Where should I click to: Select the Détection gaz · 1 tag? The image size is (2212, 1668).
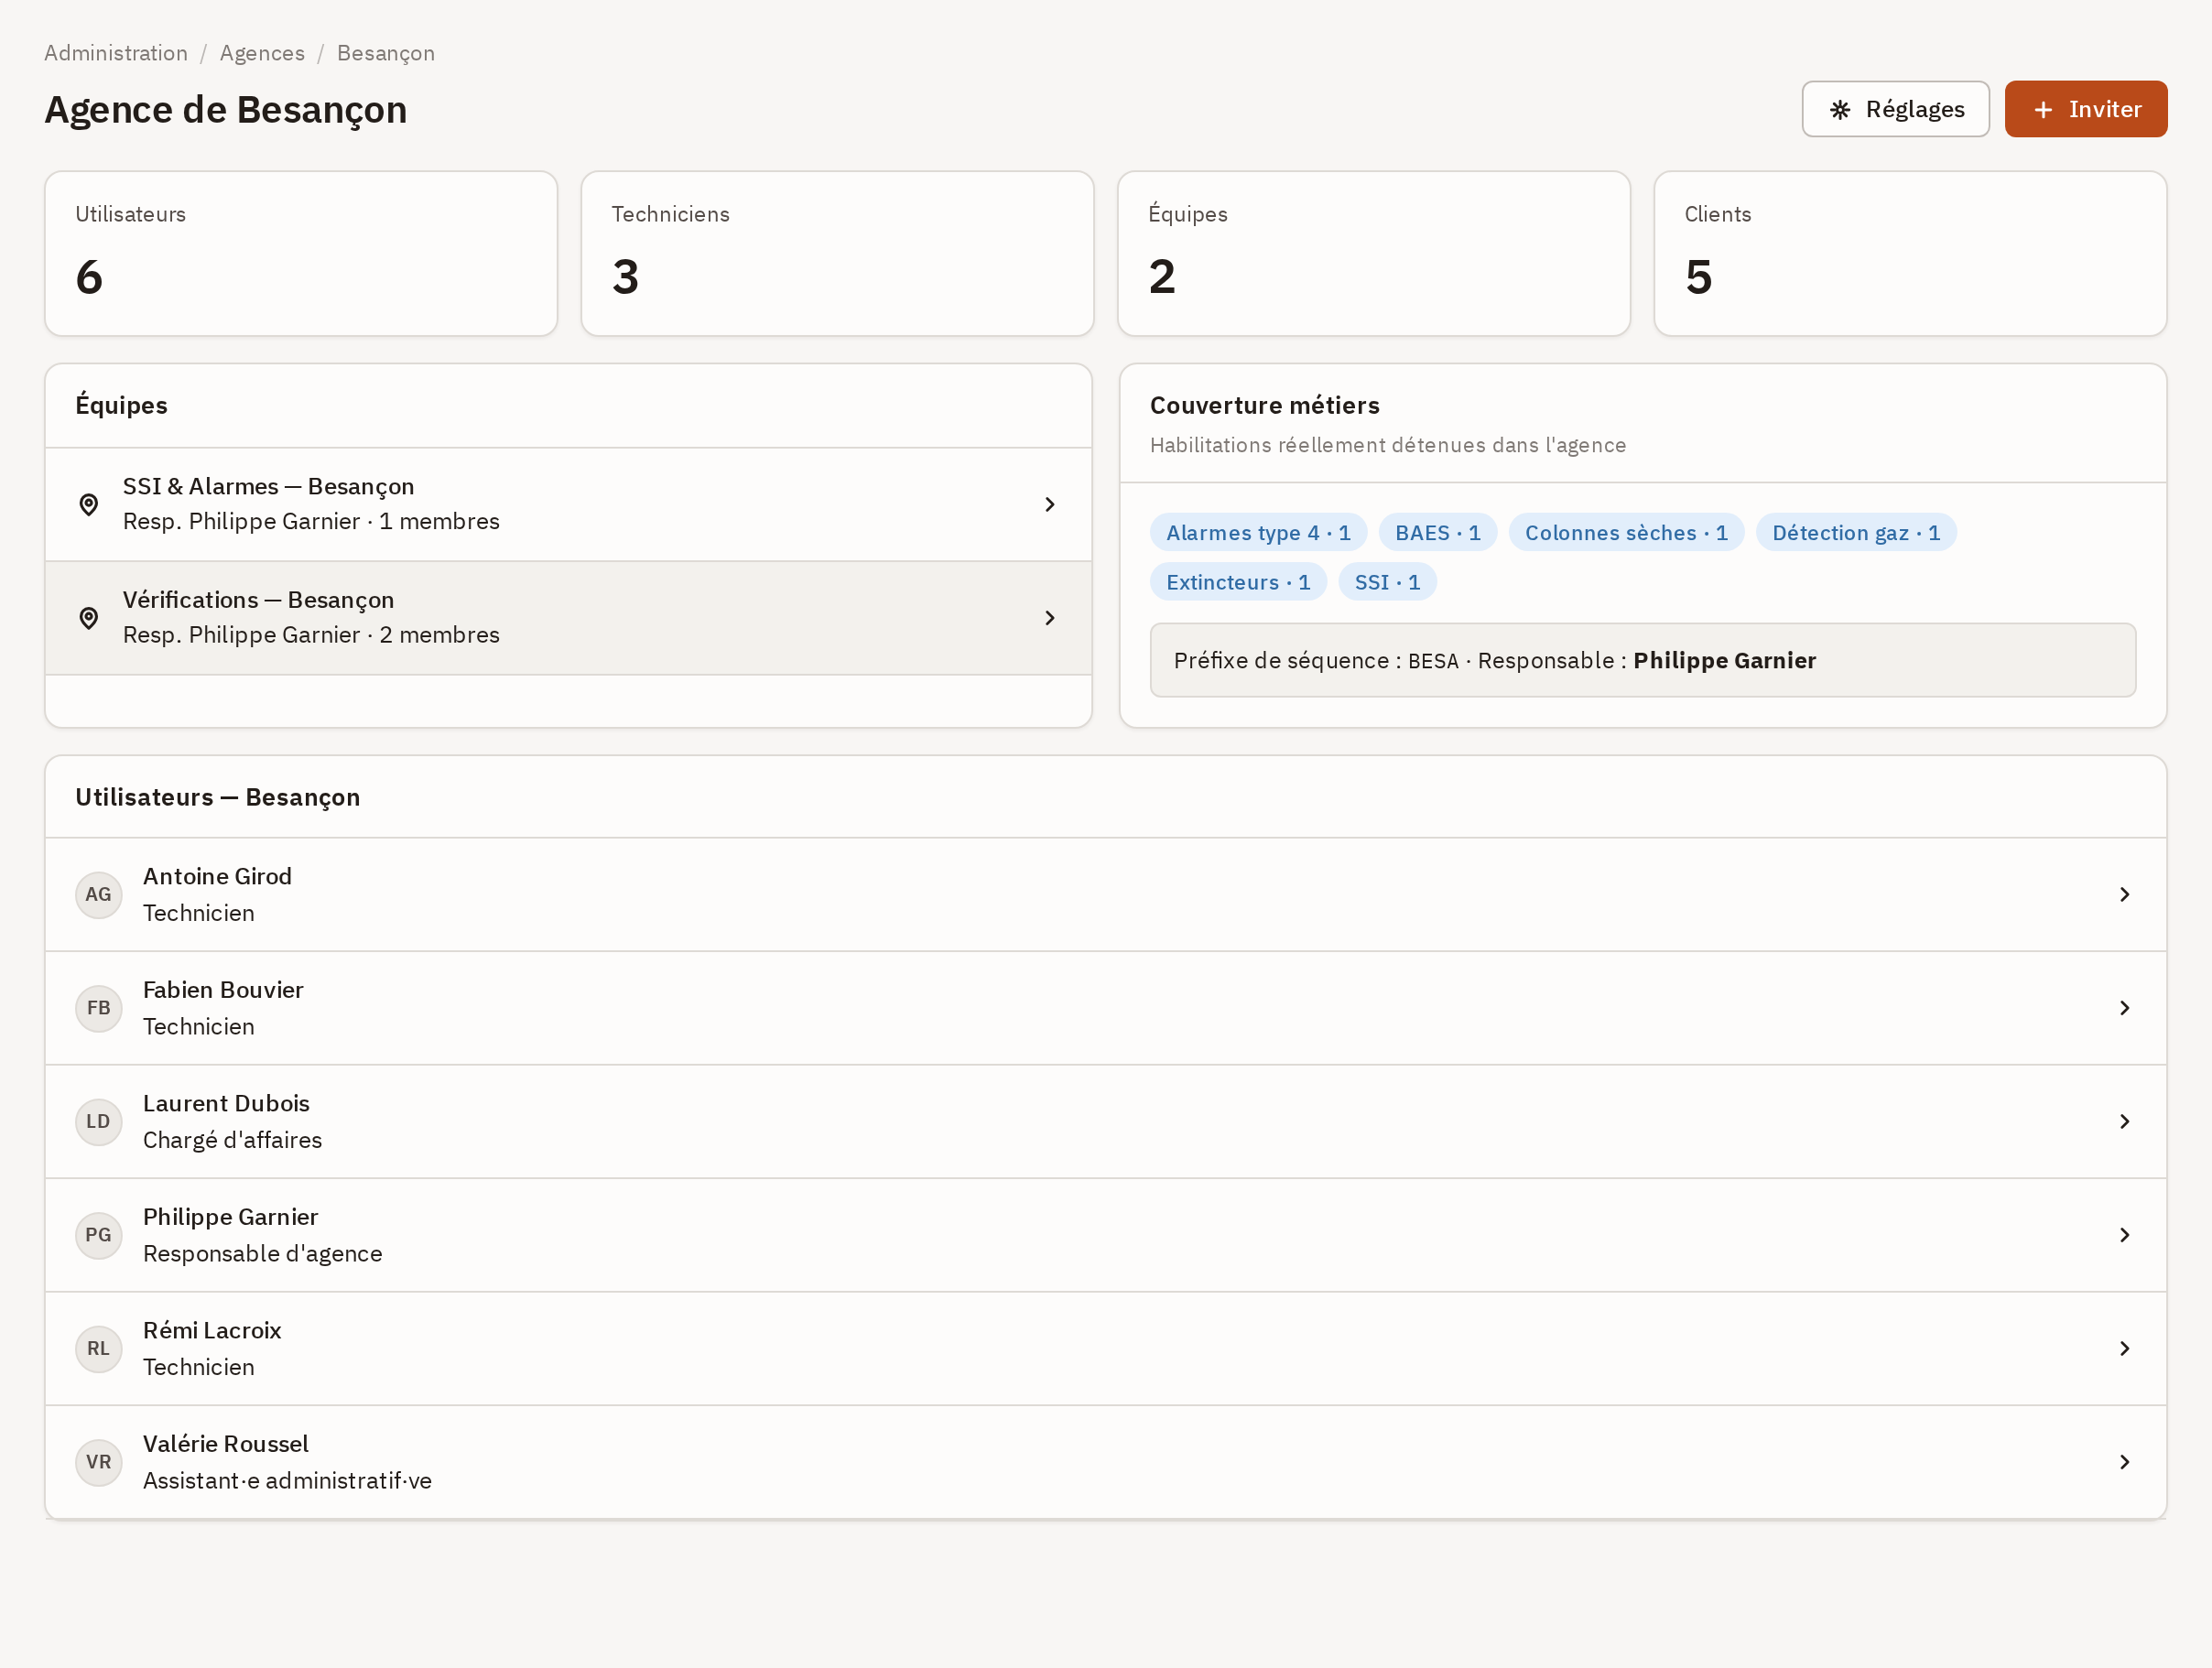1856,533
